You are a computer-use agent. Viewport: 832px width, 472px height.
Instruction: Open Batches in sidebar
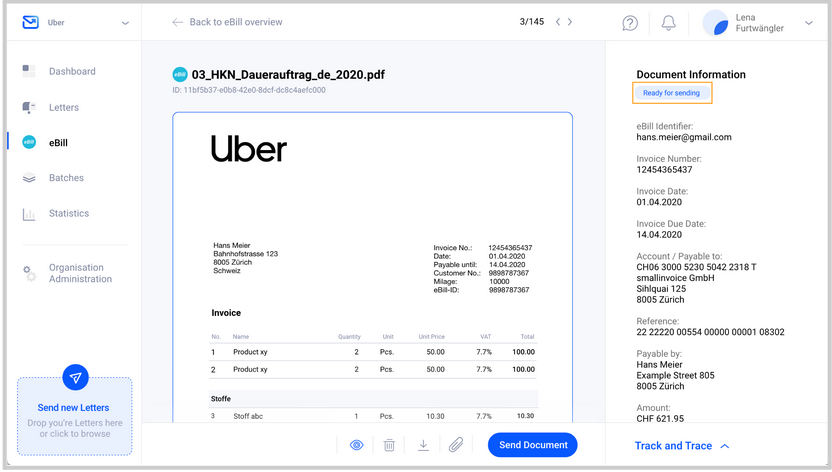click(x=66, y=178)
